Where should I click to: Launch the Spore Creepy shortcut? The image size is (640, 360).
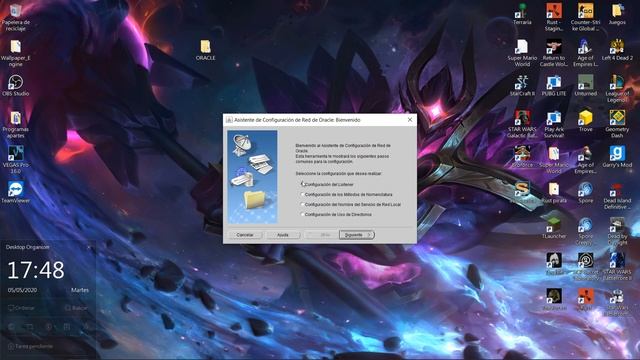(586, 231)
